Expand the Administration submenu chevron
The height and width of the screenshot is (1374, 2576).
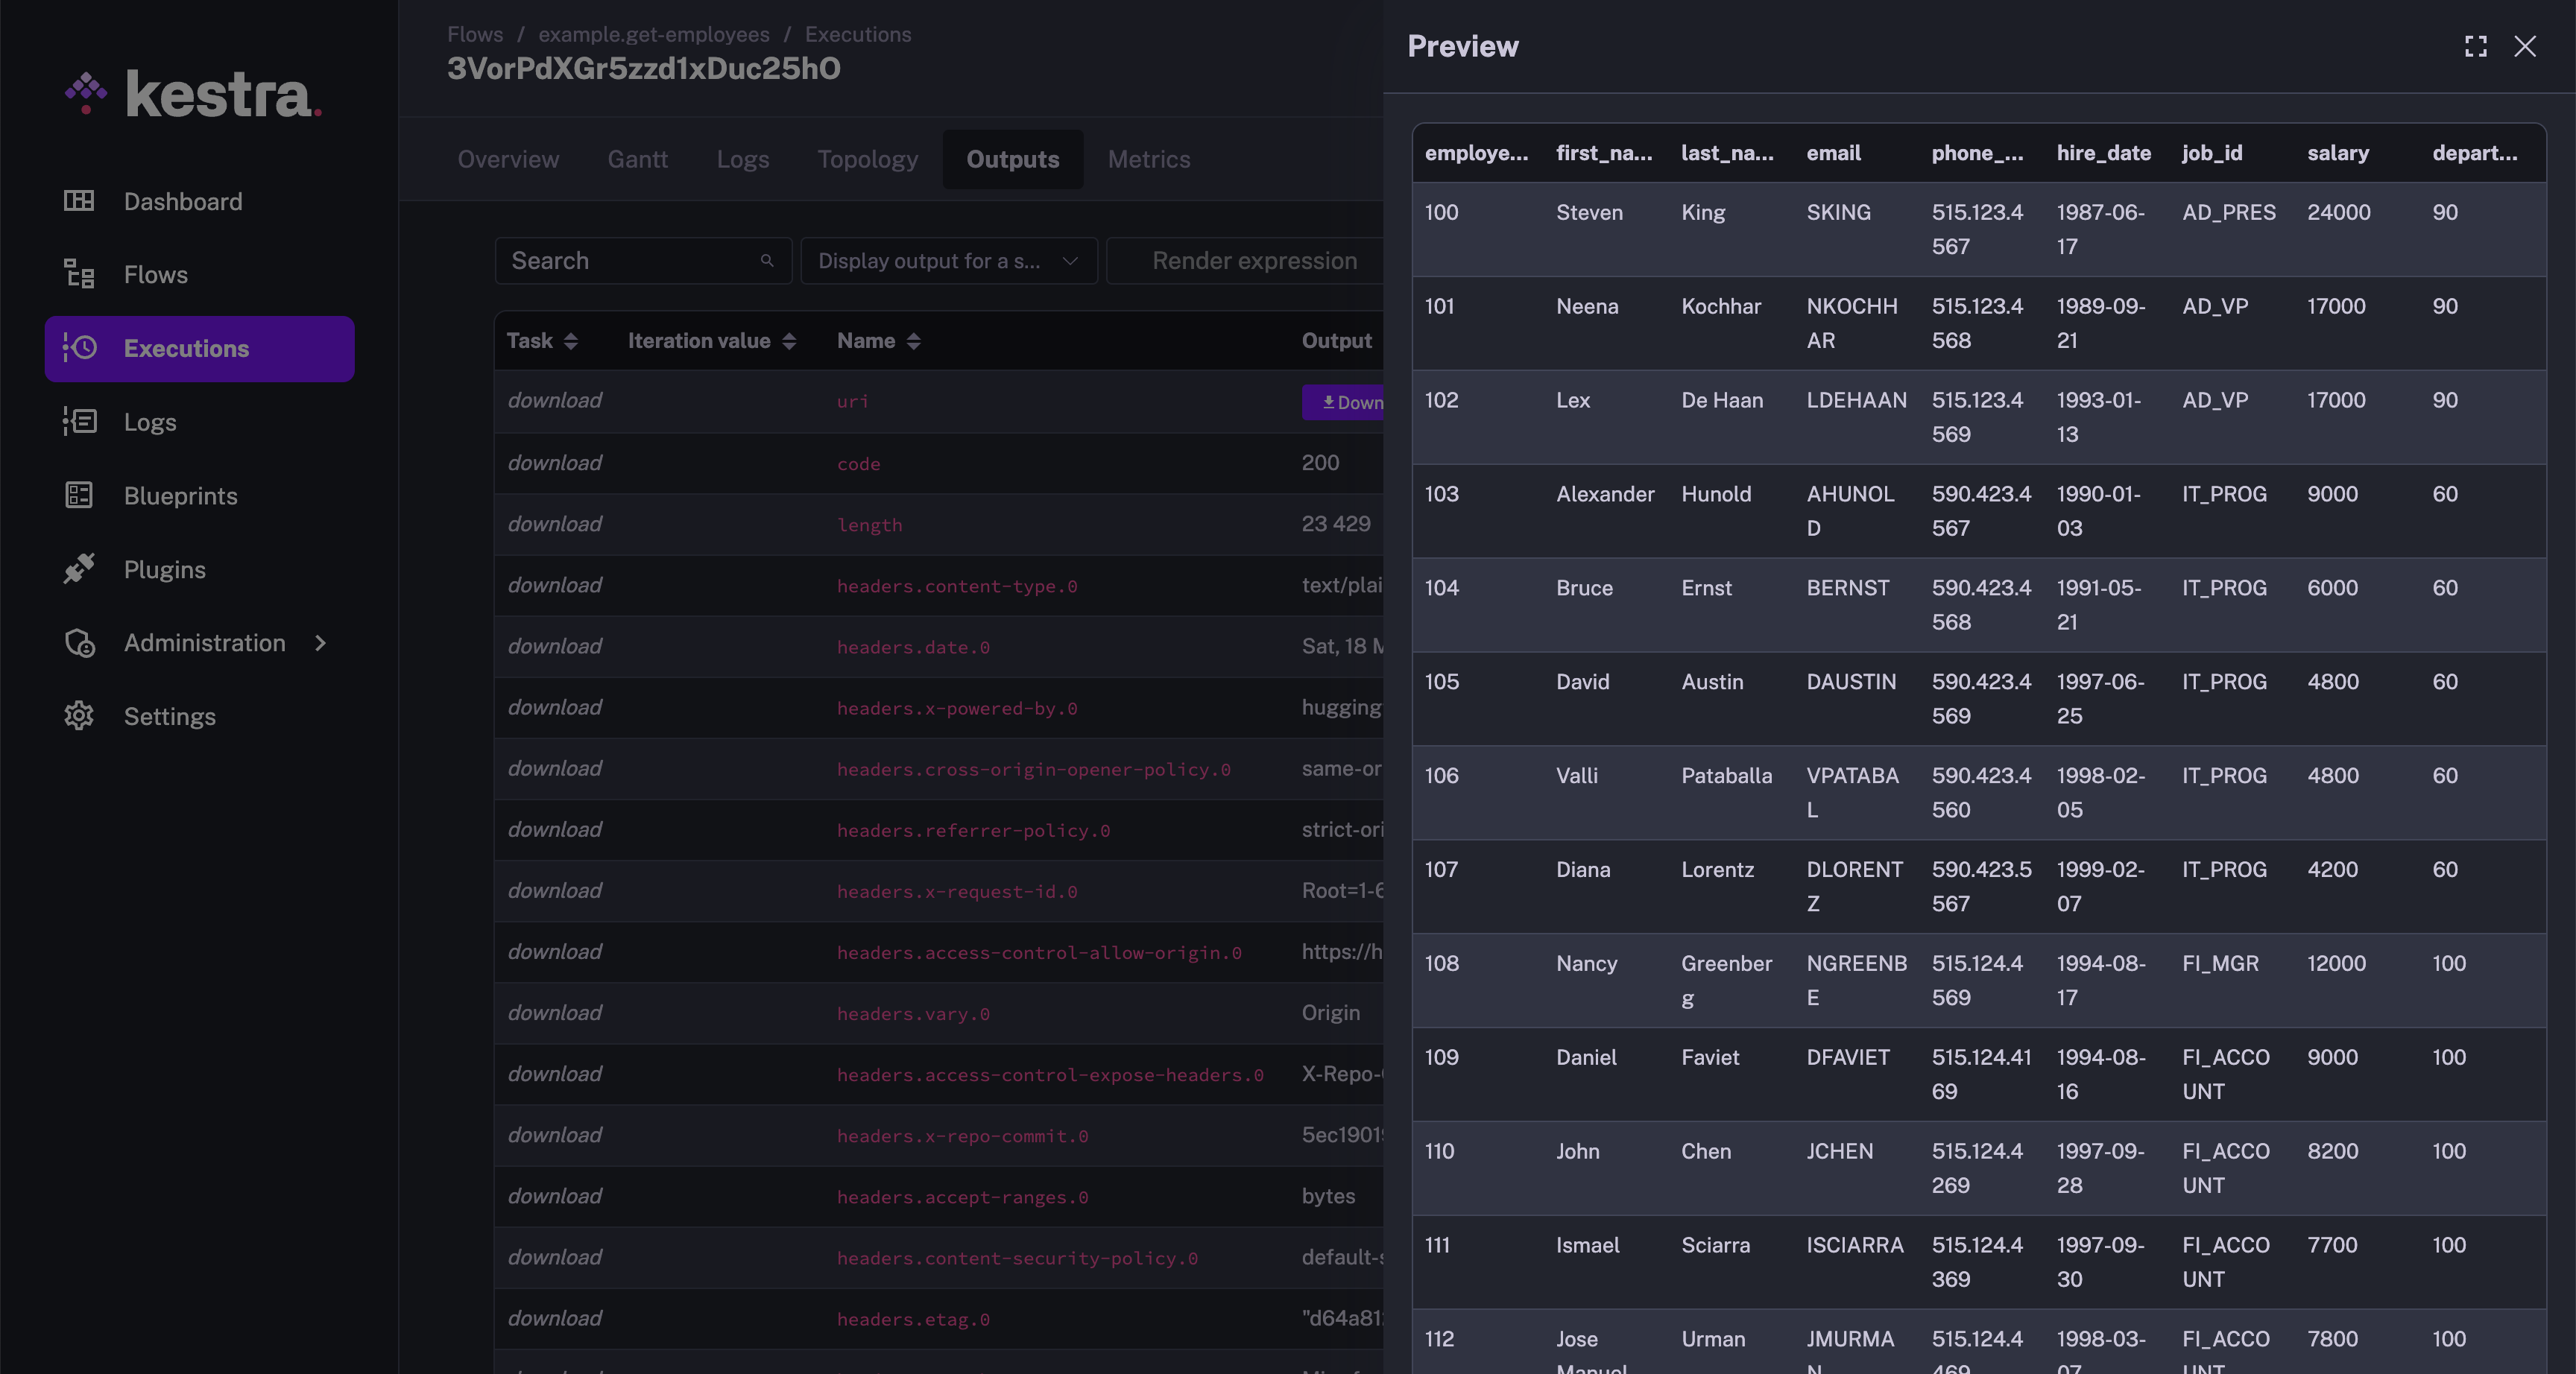coord(320,642)
